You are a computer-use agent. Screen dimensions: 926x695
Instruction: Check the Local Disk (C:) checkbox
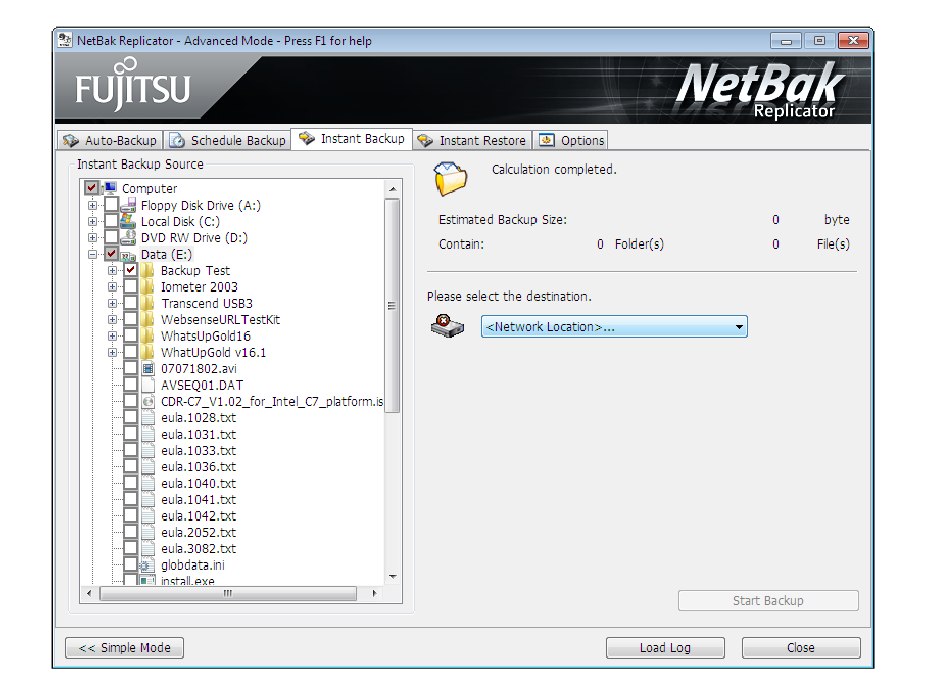pyautogui.click(x=111, y=221)
